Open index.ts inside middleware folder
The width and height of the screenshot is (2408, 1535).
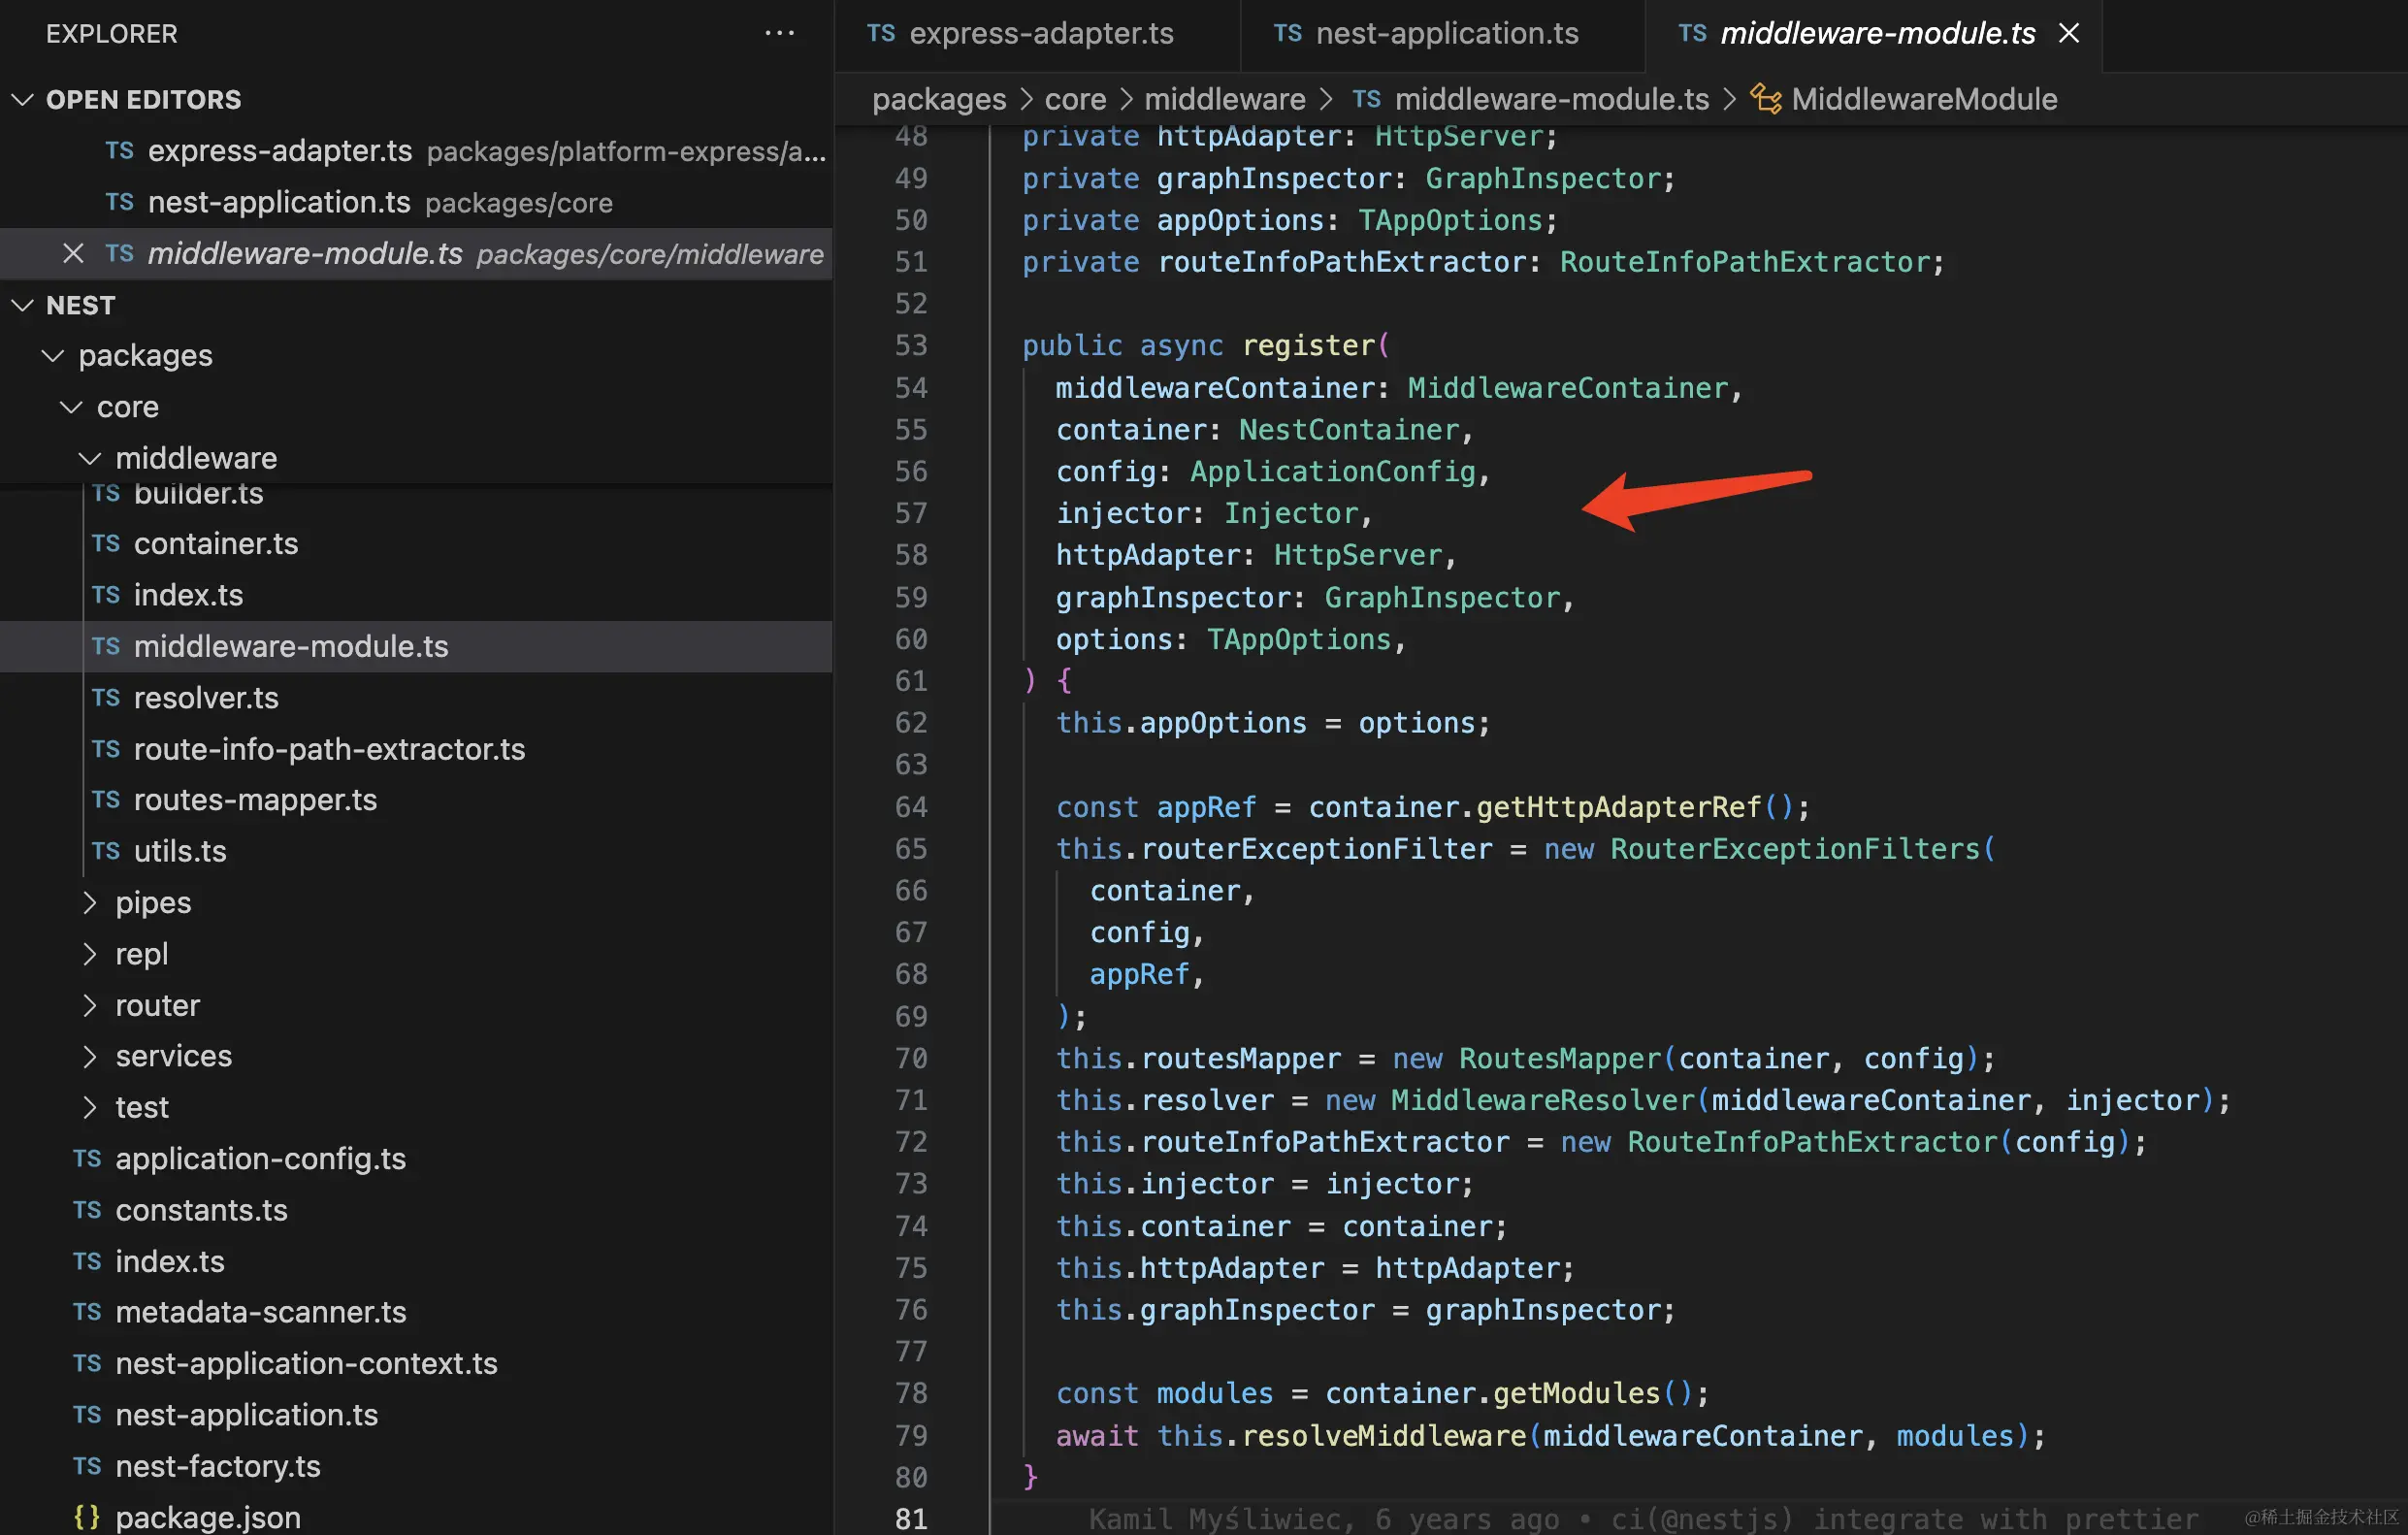coord(416,595)
